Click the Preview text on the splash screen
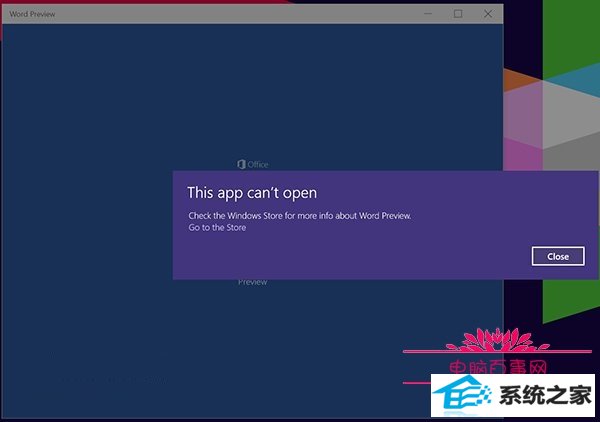The height and width of the screenshot is (422, 600). click(253, 282)
